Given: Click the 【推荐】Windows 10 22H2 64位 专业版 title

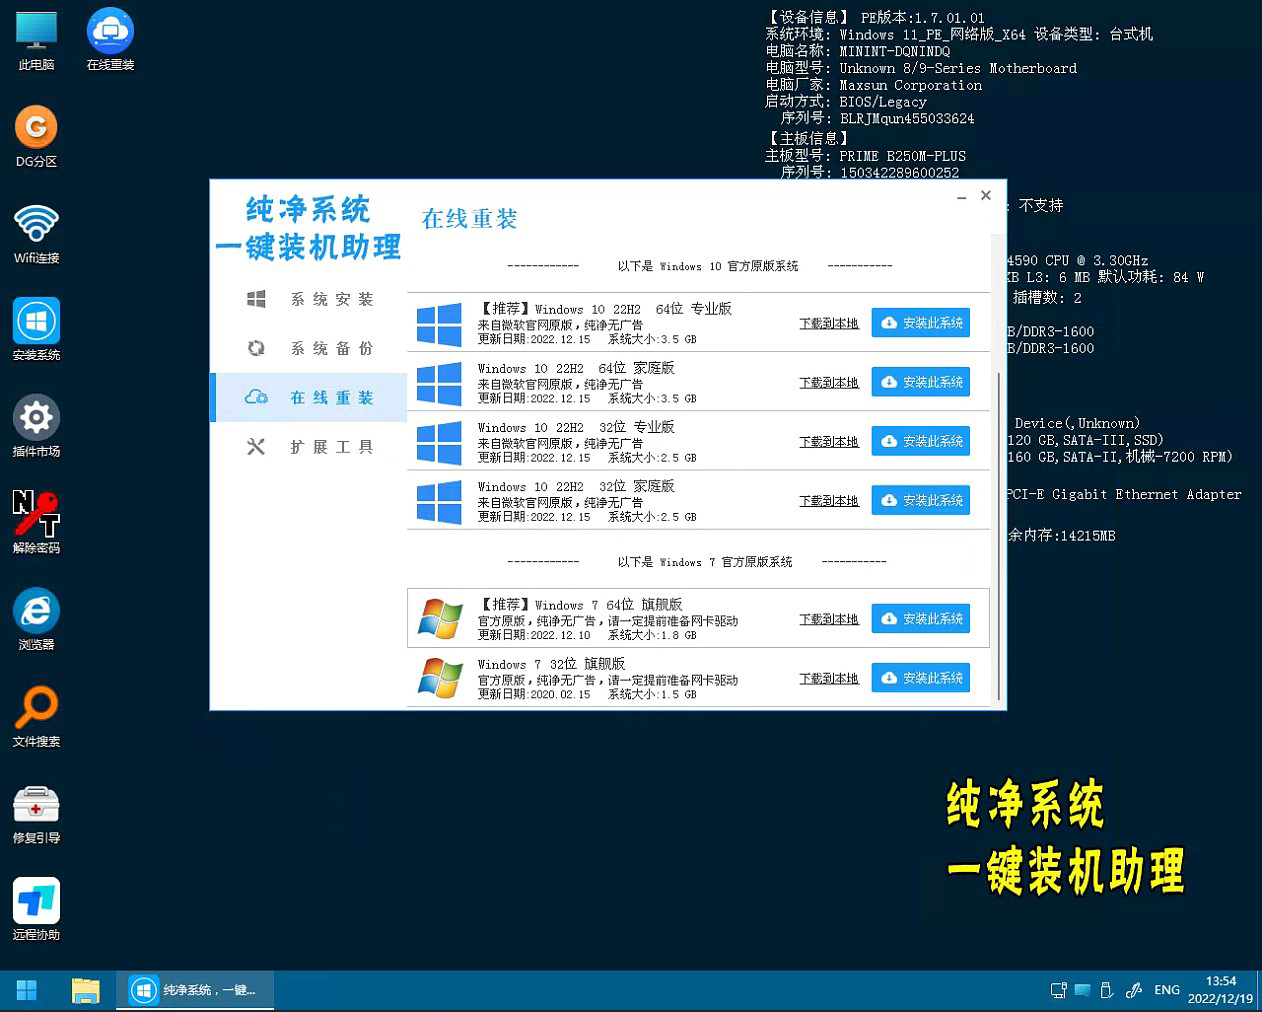Looking at the screenshot, I should click(x=604, y=309).
